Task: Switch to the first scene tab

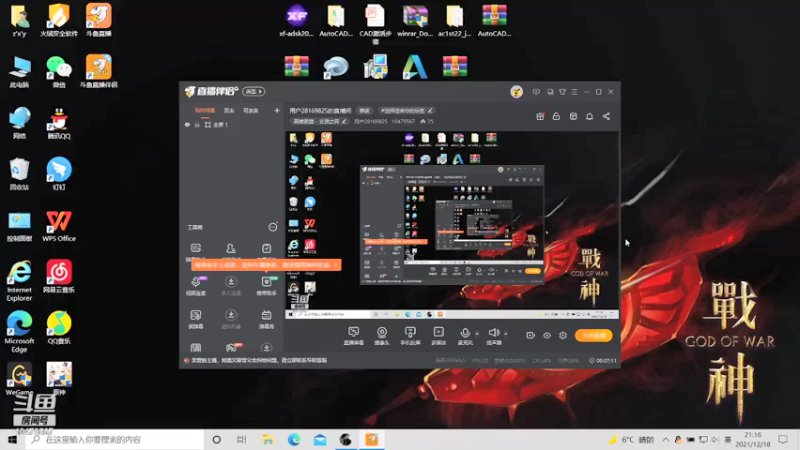Action: click(205, 110)
